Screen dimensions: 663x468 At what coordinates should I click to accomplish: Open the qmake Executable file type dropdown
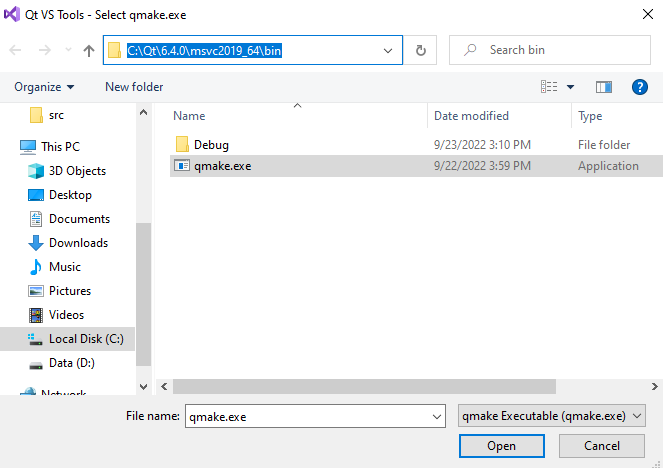click(551, 416)
